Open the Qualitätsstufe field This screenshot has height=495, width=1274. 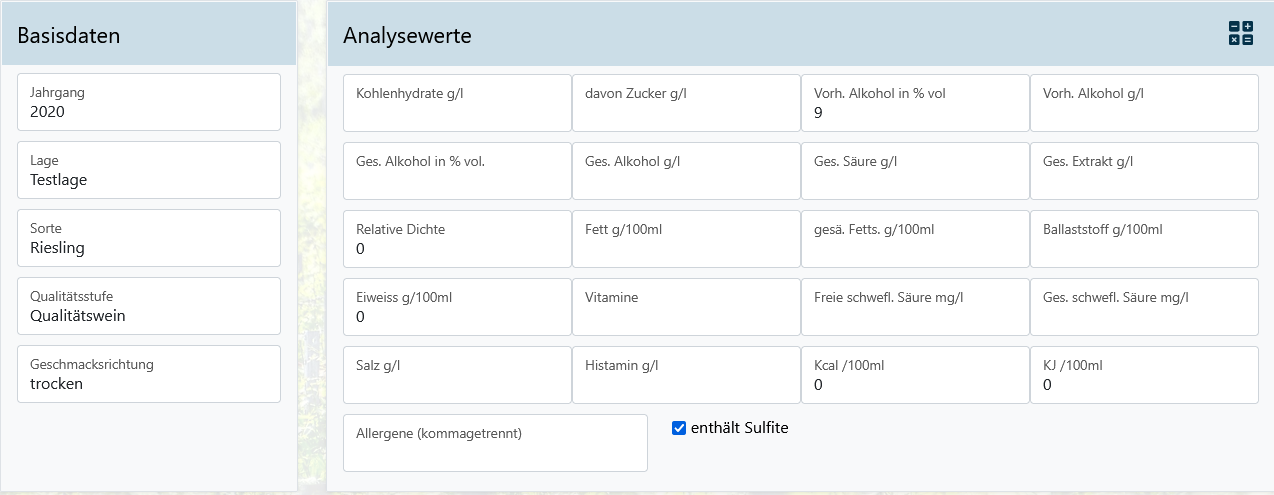[x=149, y=306]
